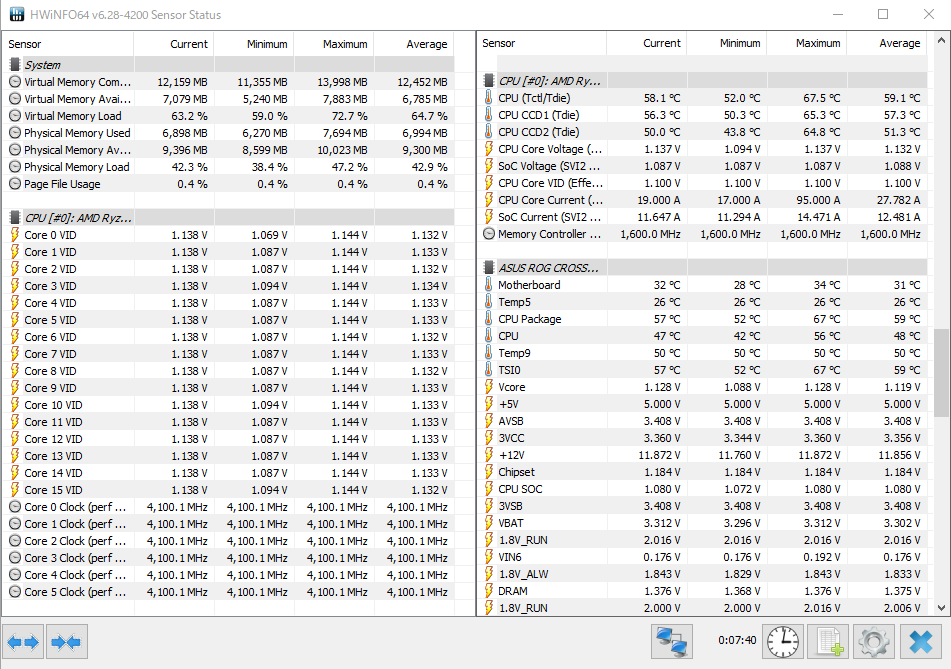The height and width of the screenshot is (669, 951).
Task: Click the left panel Minimum column header
Action: [254, 44]
